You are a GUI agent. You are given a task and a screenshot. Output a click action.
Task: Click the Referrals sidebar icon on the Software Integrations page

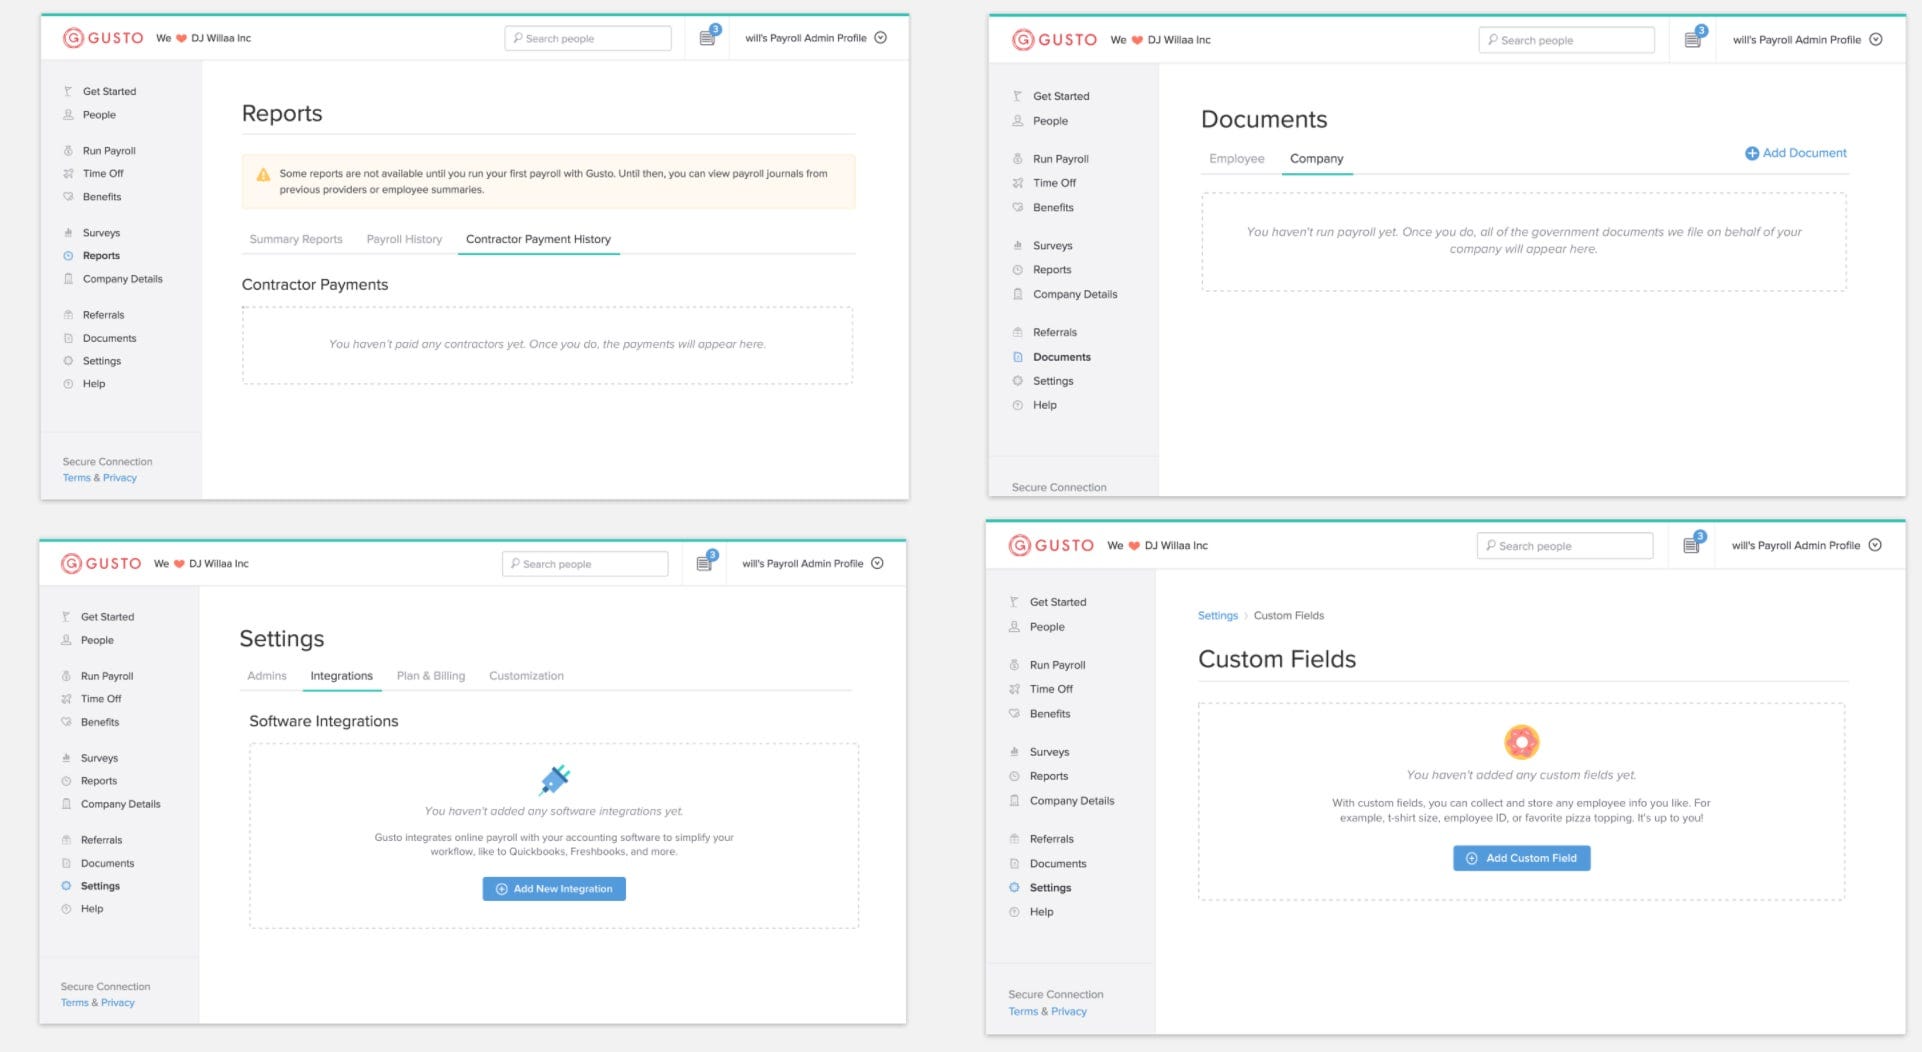click(x=66, y=840)
